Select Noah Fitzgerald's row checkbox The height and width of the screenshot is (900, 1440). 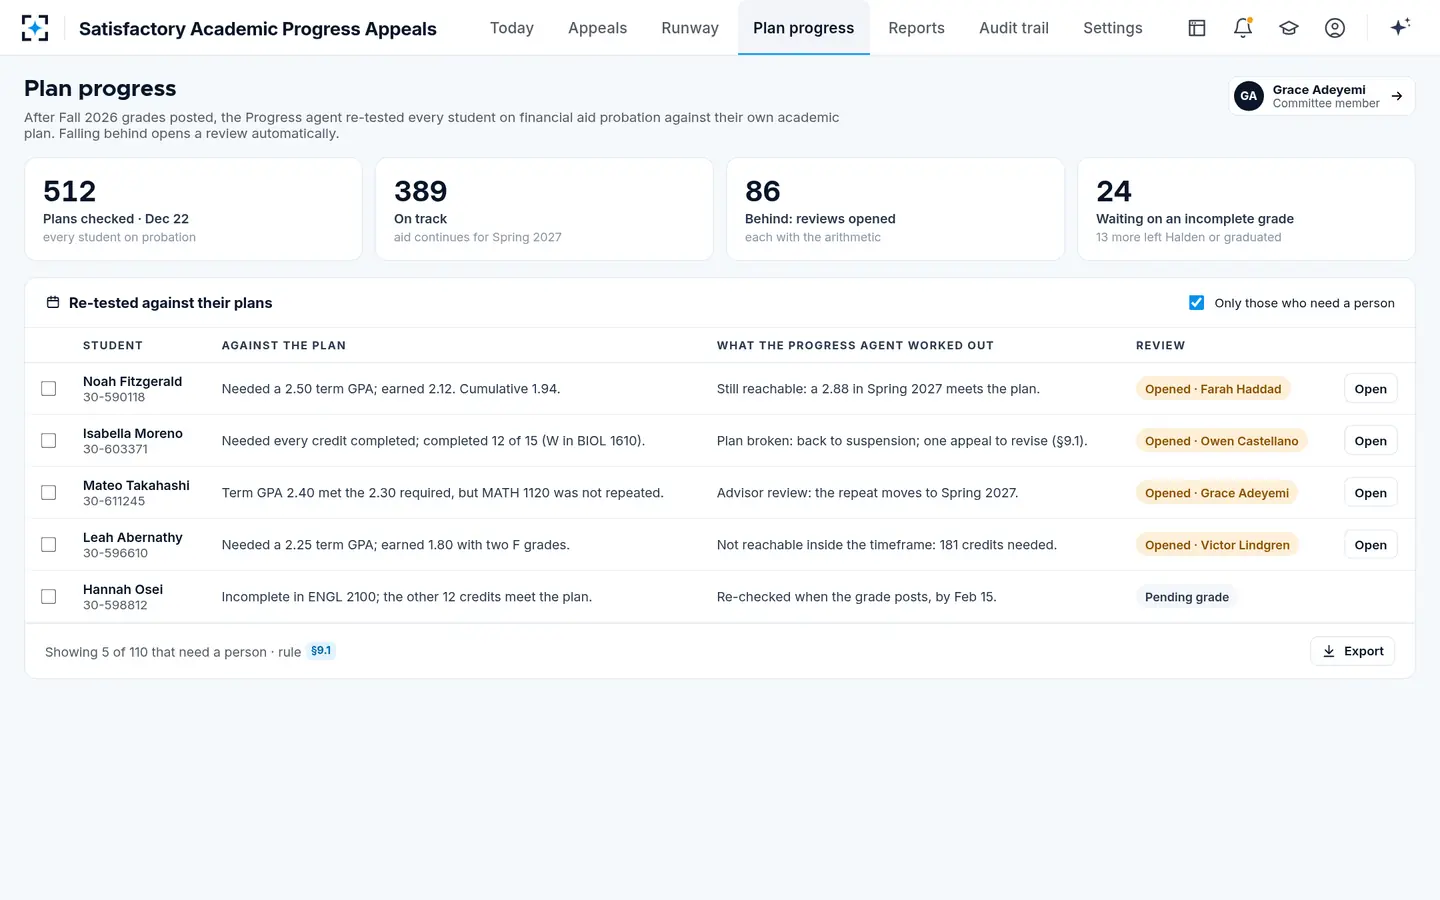[48, 389]
